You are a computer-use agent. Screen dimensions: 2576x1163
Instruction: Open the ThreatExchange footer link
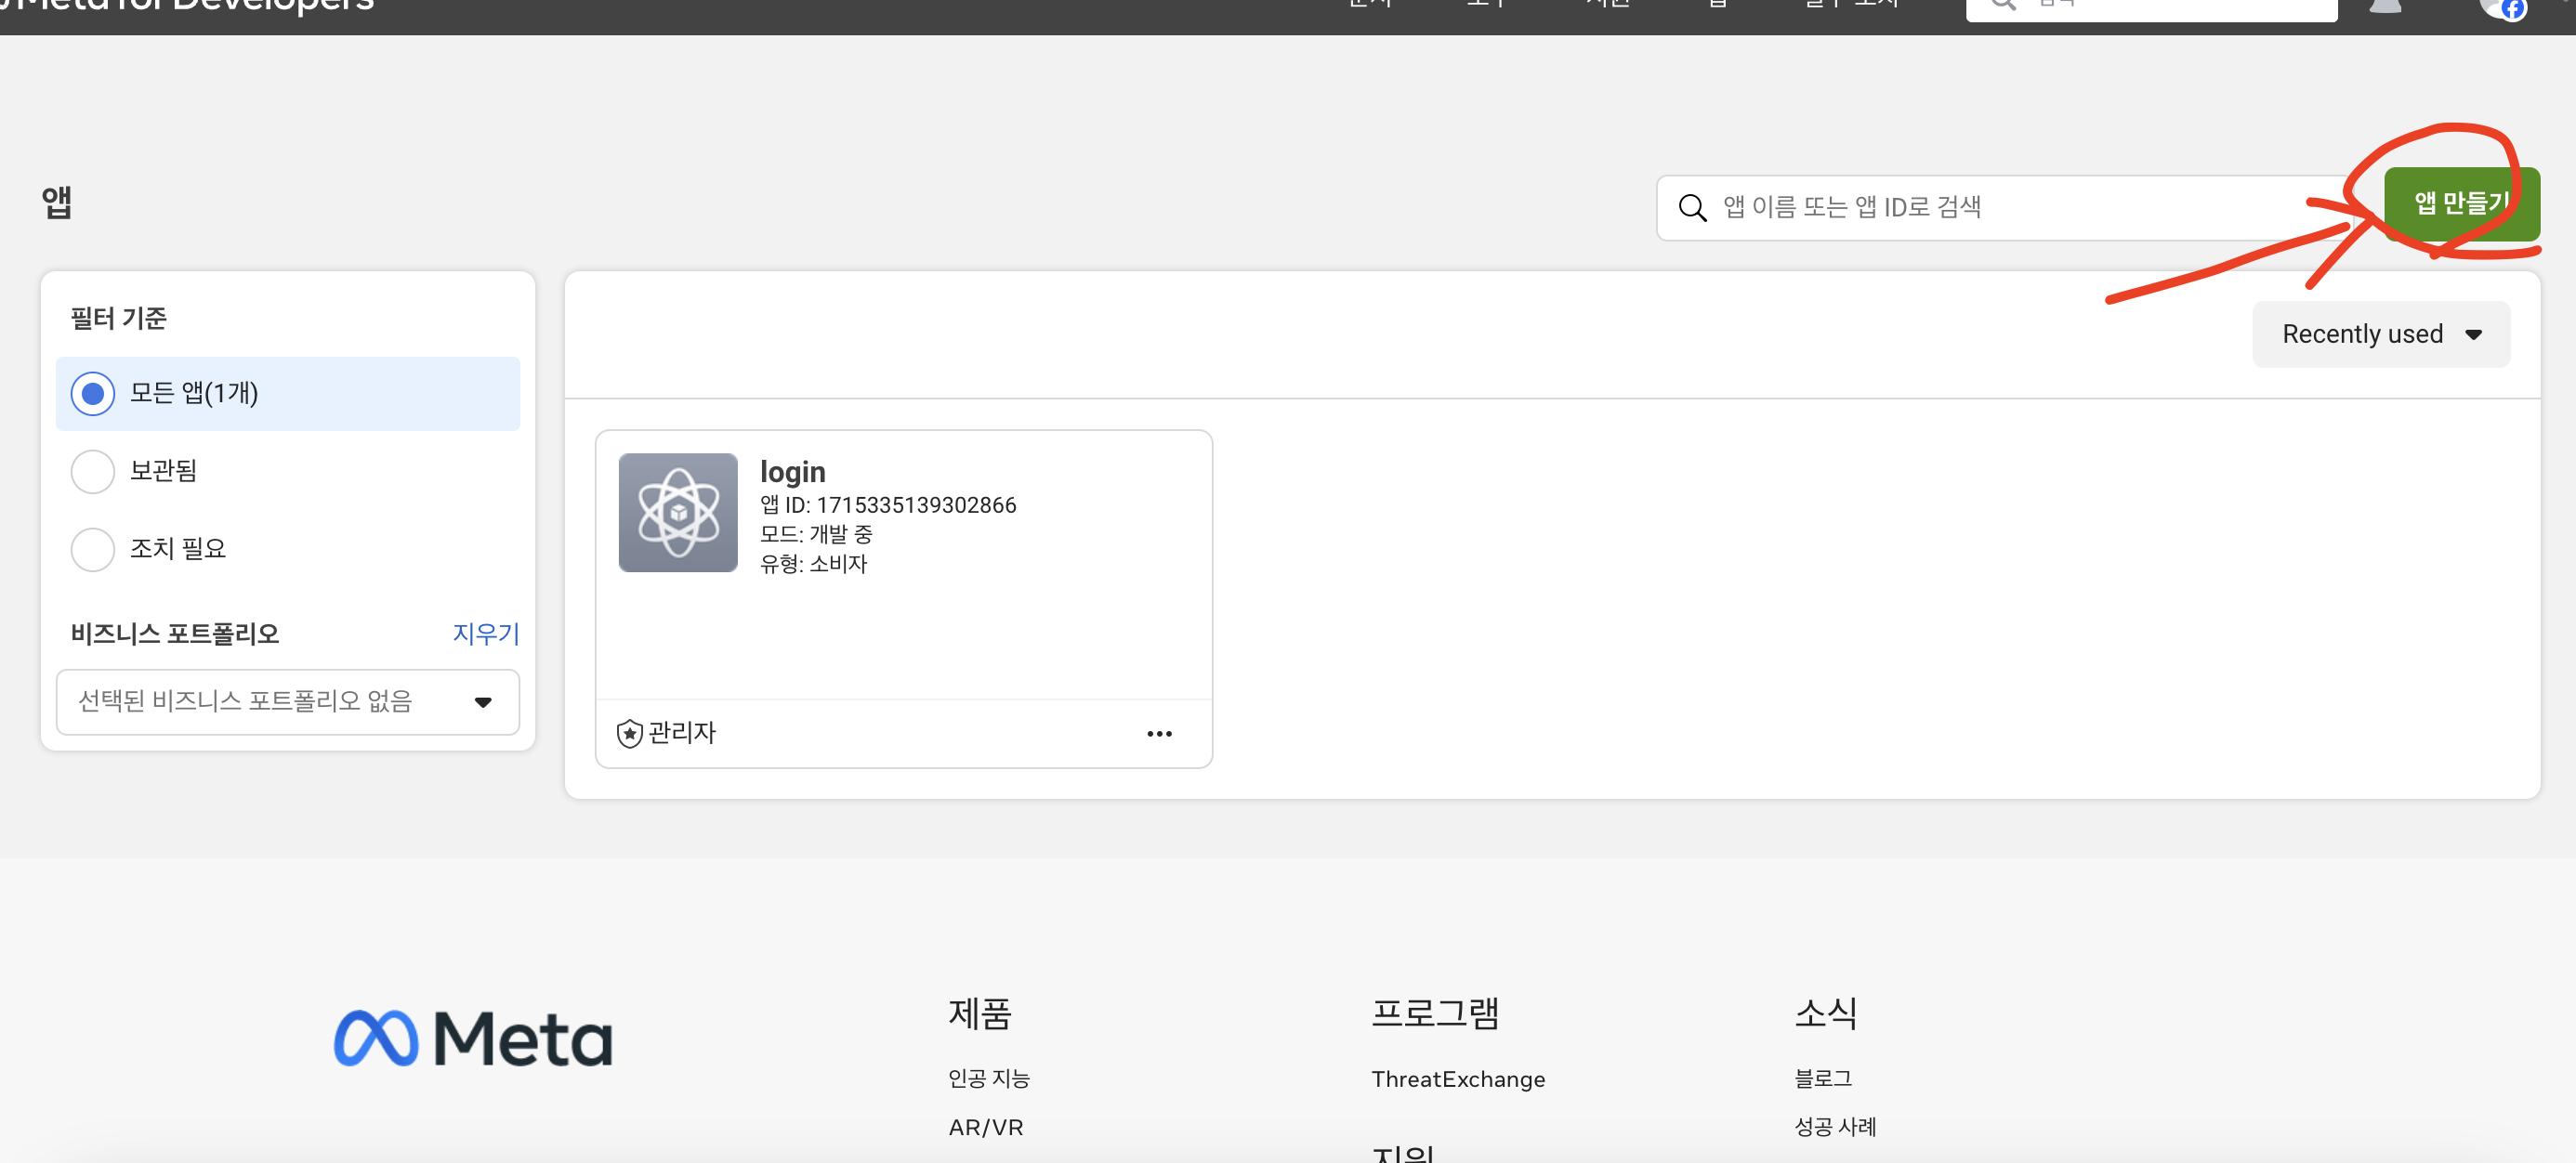click(x=1457, y=1079)
